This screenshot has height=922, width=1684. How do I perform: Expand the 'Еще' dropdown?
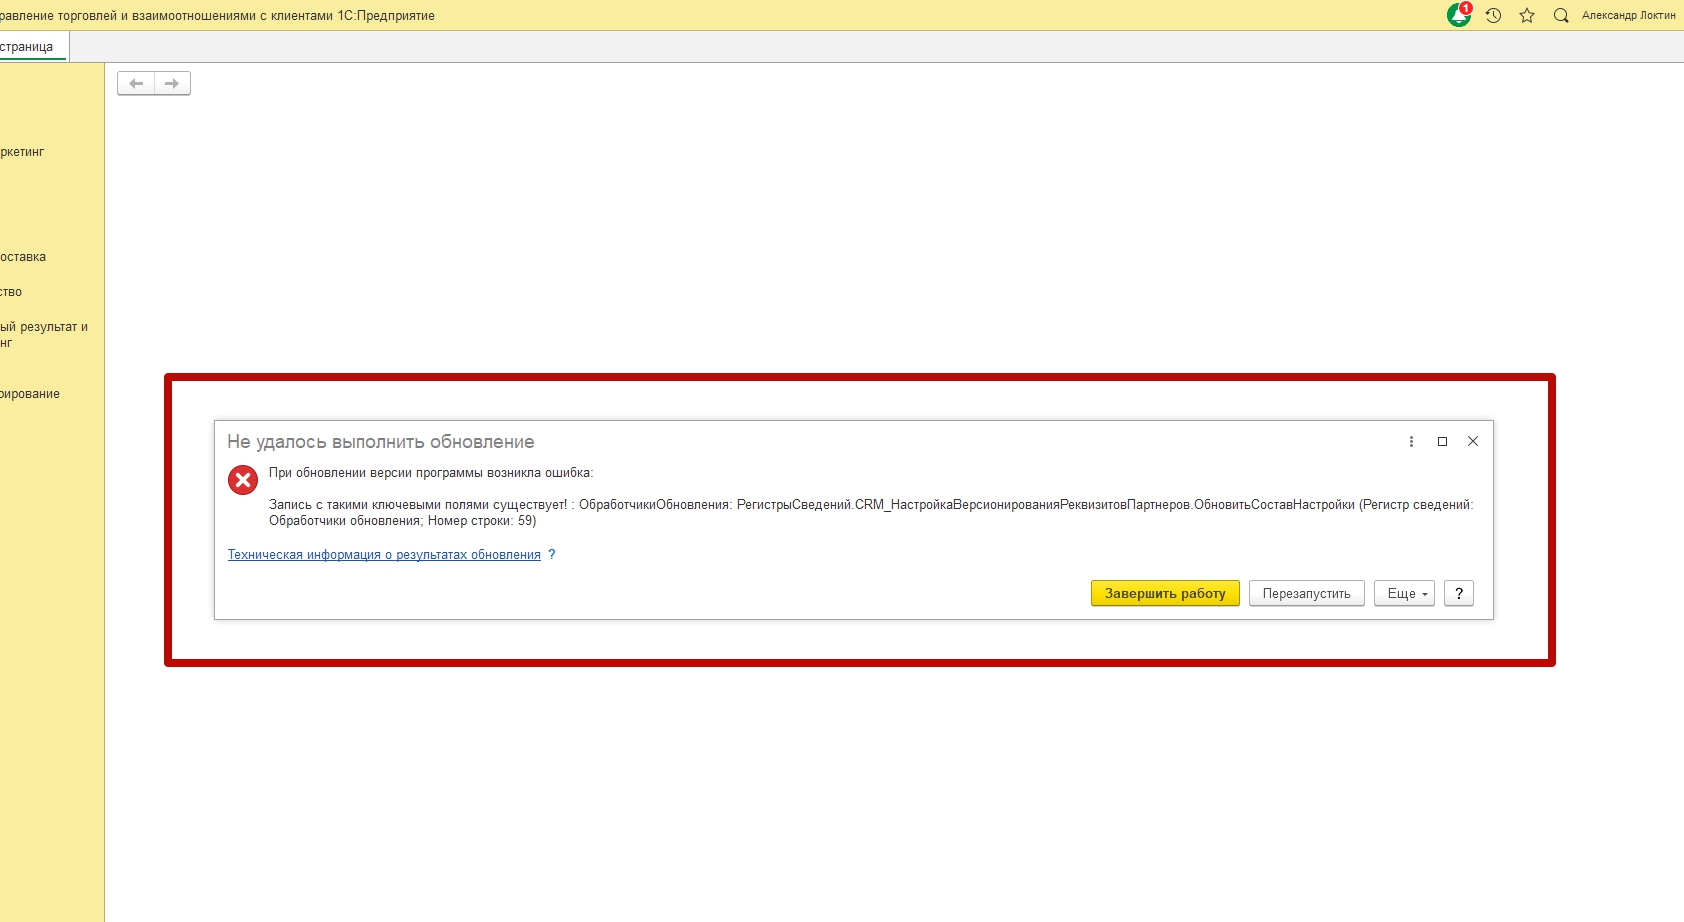pos(1405,593)
